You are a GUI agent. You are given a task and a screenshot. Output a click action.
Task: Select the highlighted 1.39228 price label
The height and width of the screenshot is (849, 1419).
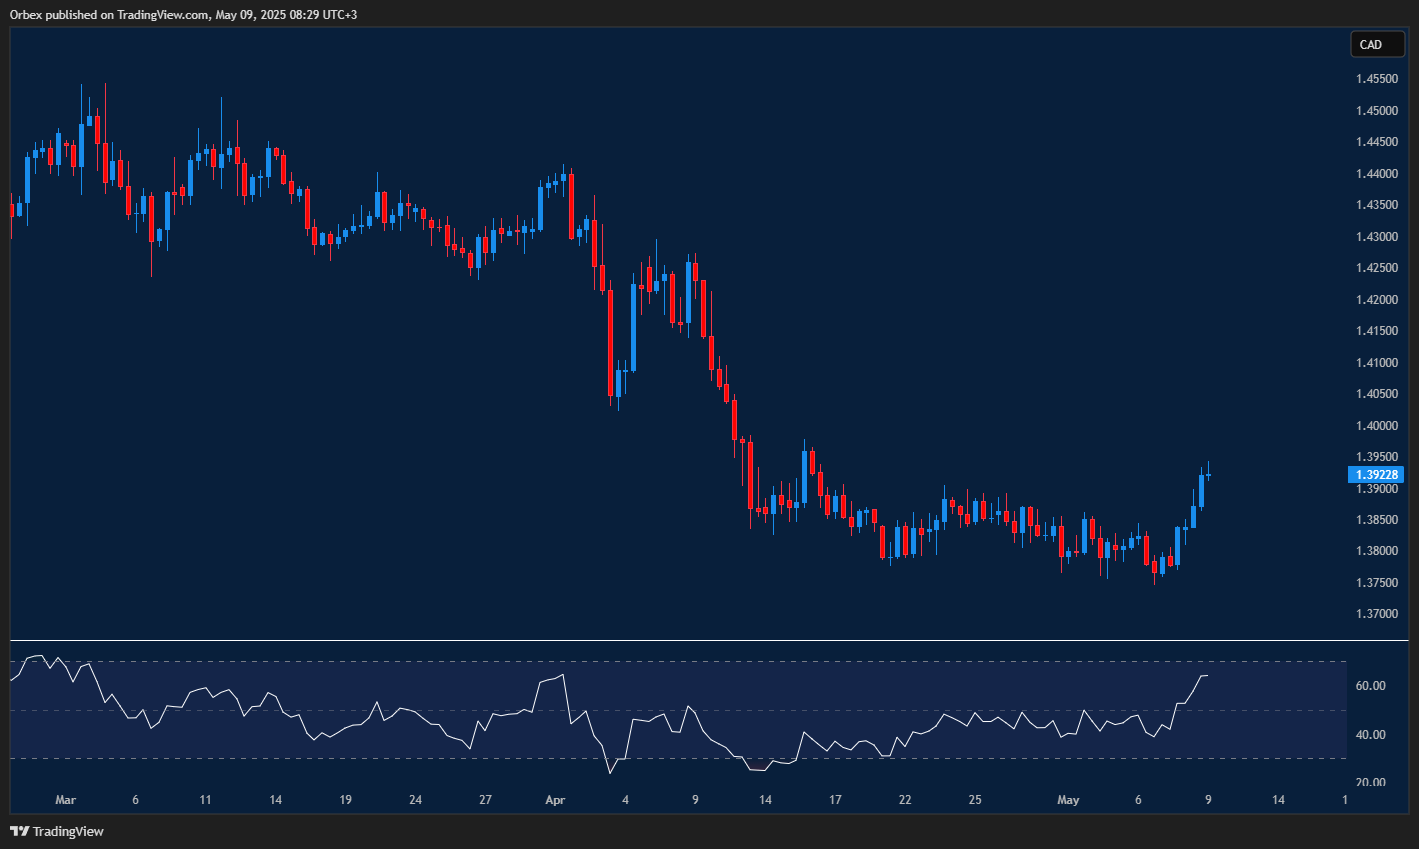(1376, 474)
